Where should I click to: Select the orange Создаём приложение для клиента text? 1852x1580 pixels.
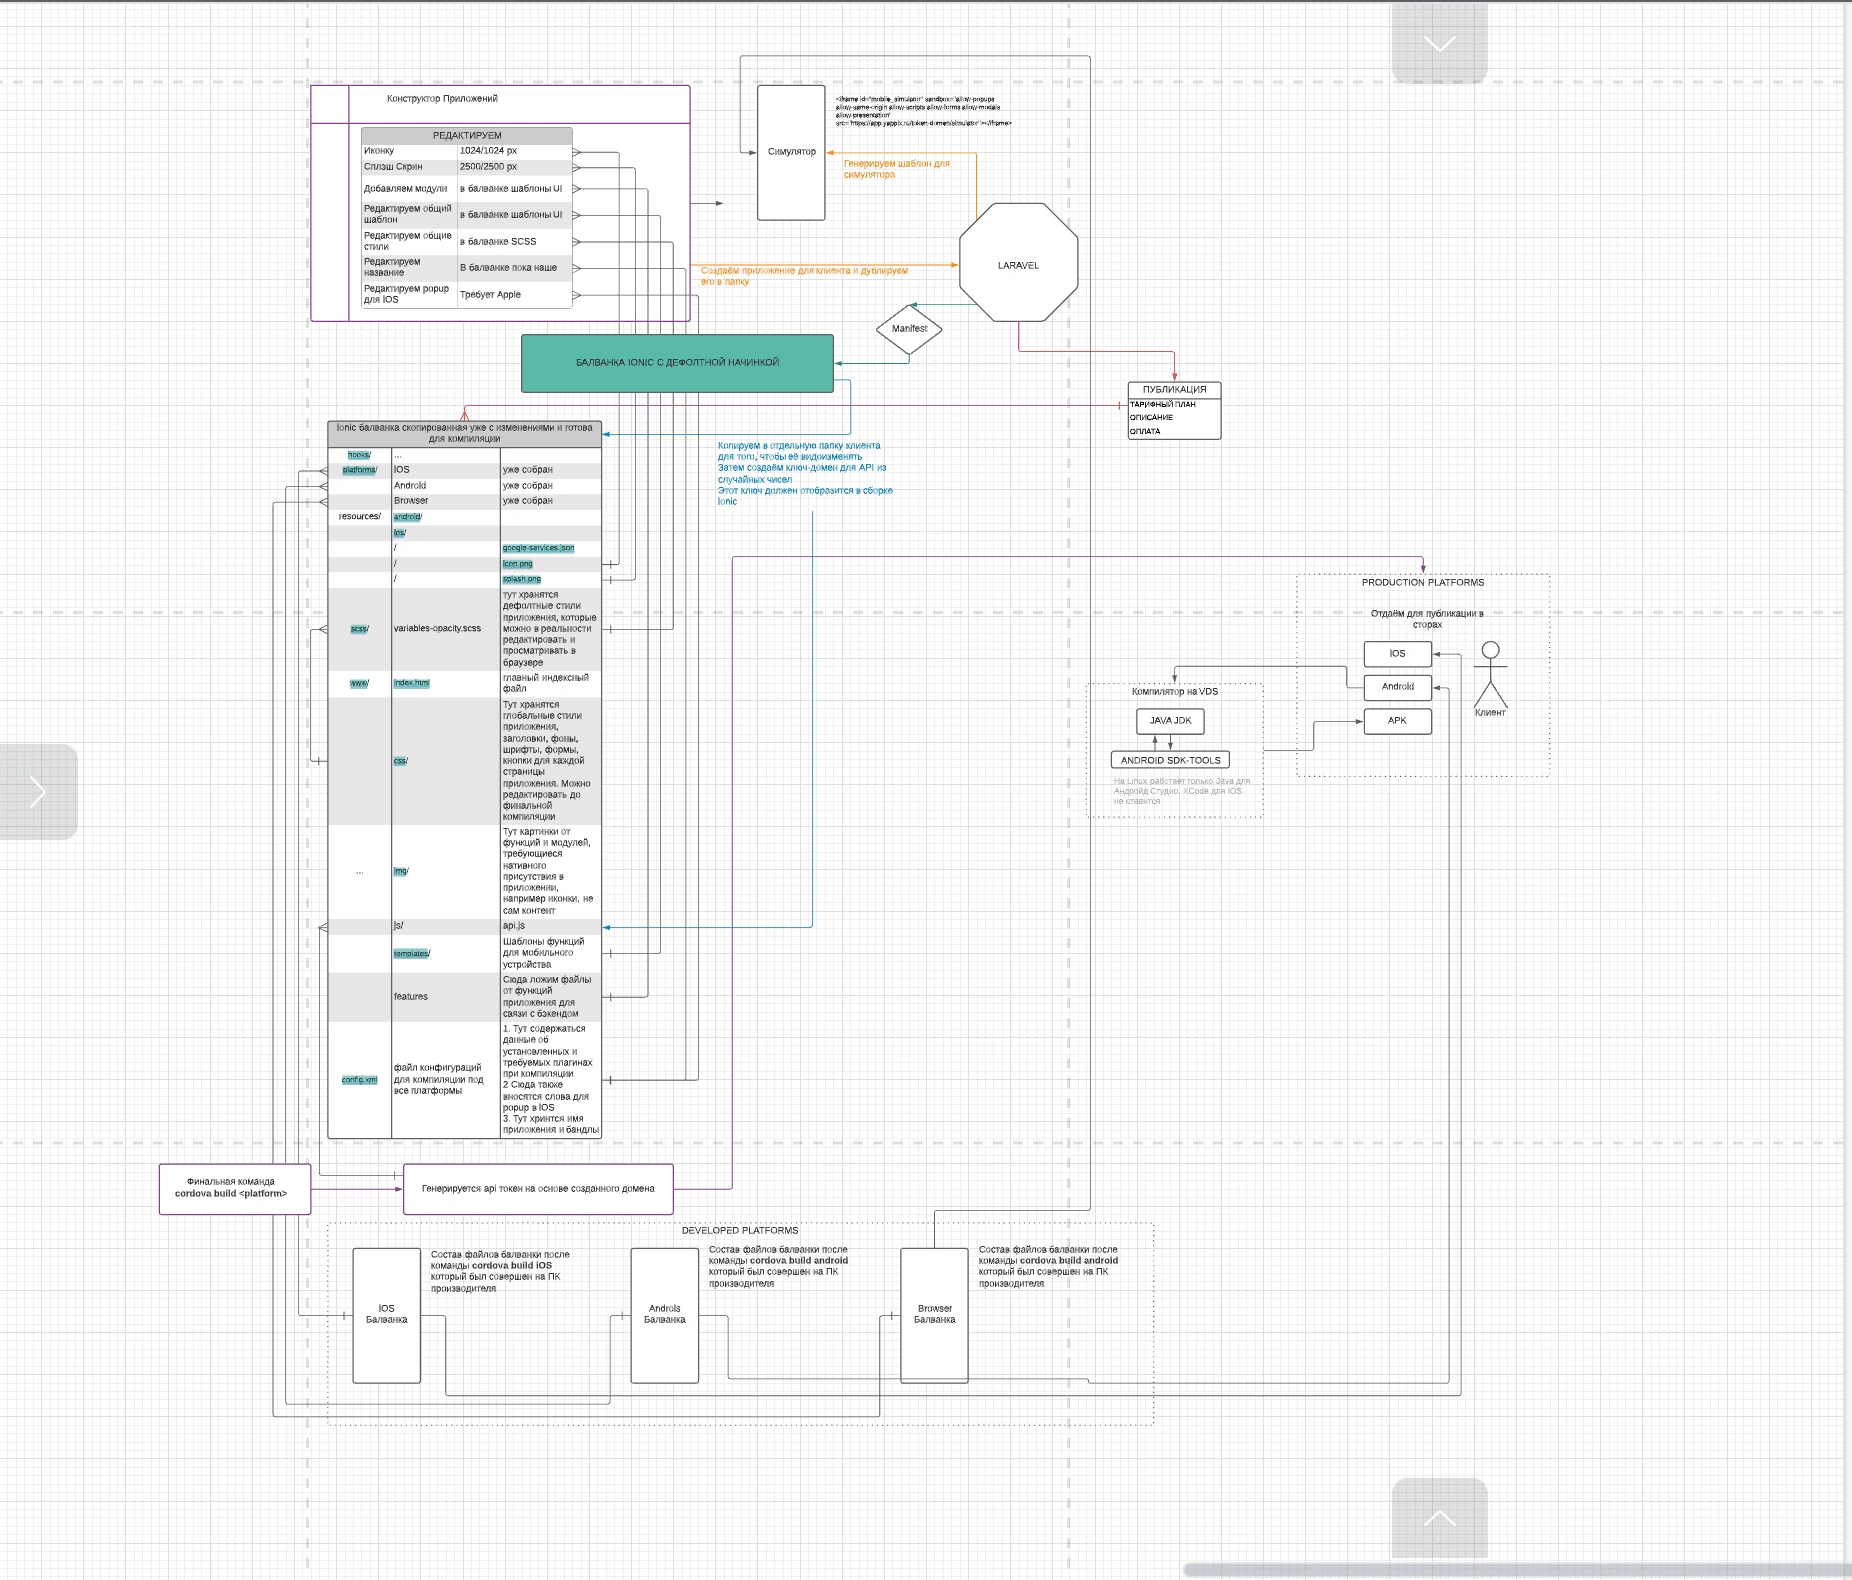coord(804,276)
